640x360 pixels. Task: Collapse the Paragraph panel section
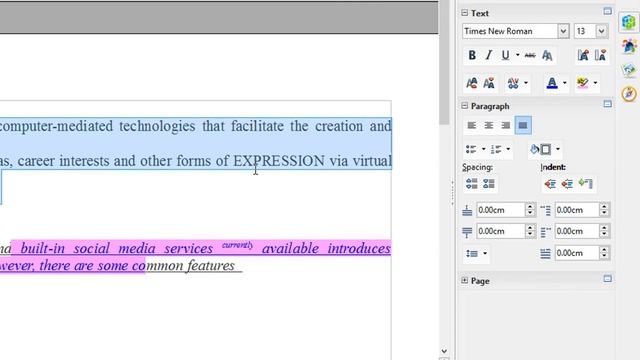click(464, 106)
